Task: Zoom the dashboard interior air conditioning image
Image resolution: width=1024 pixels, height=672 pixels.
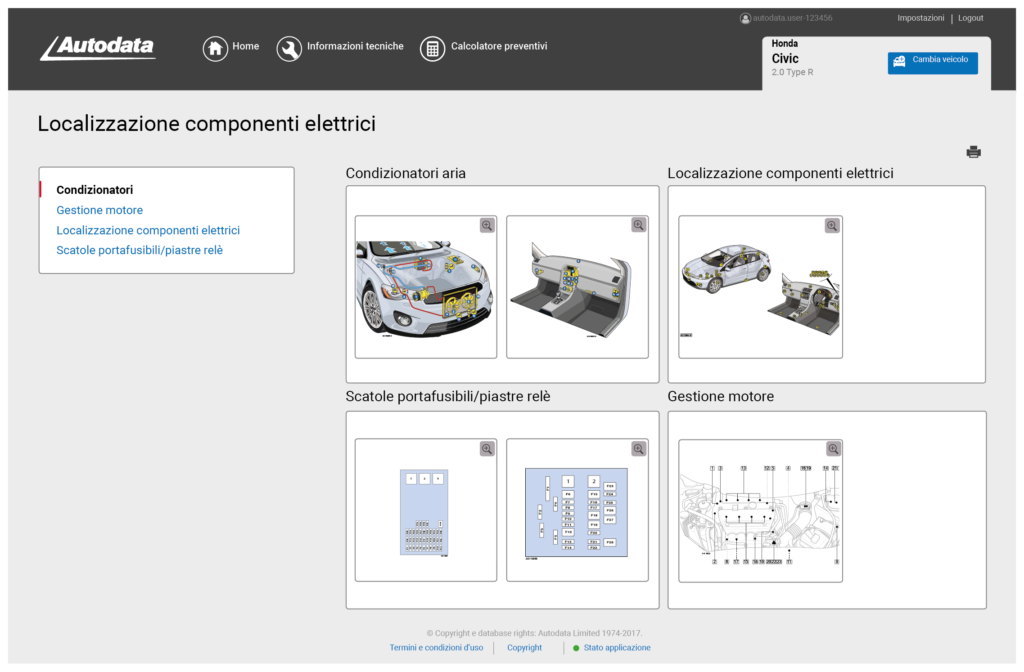Action: coord(638,226)
